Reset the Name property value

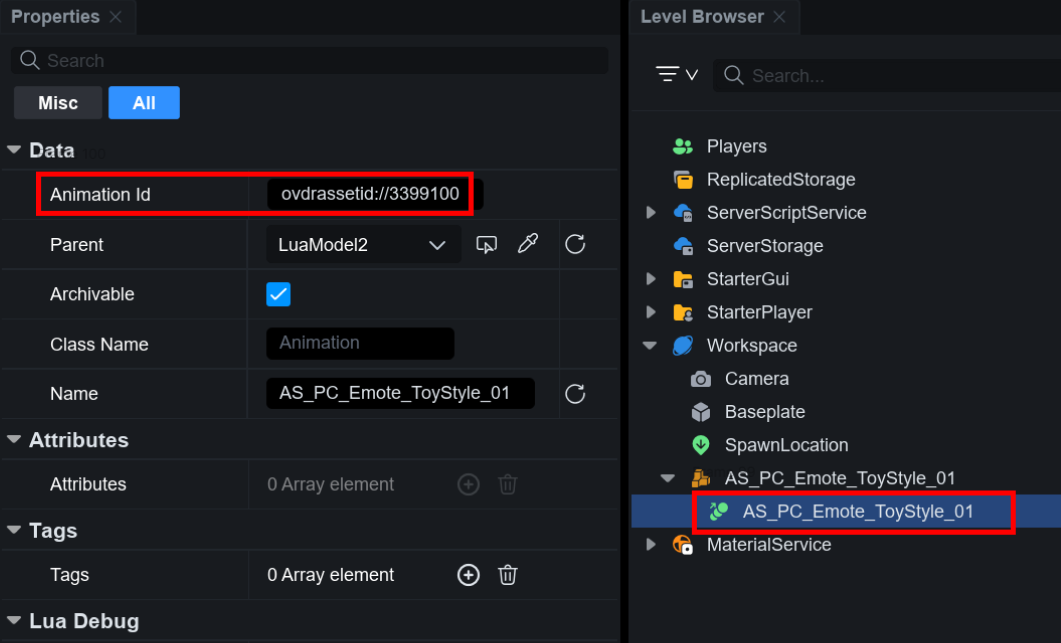point(575,394)
